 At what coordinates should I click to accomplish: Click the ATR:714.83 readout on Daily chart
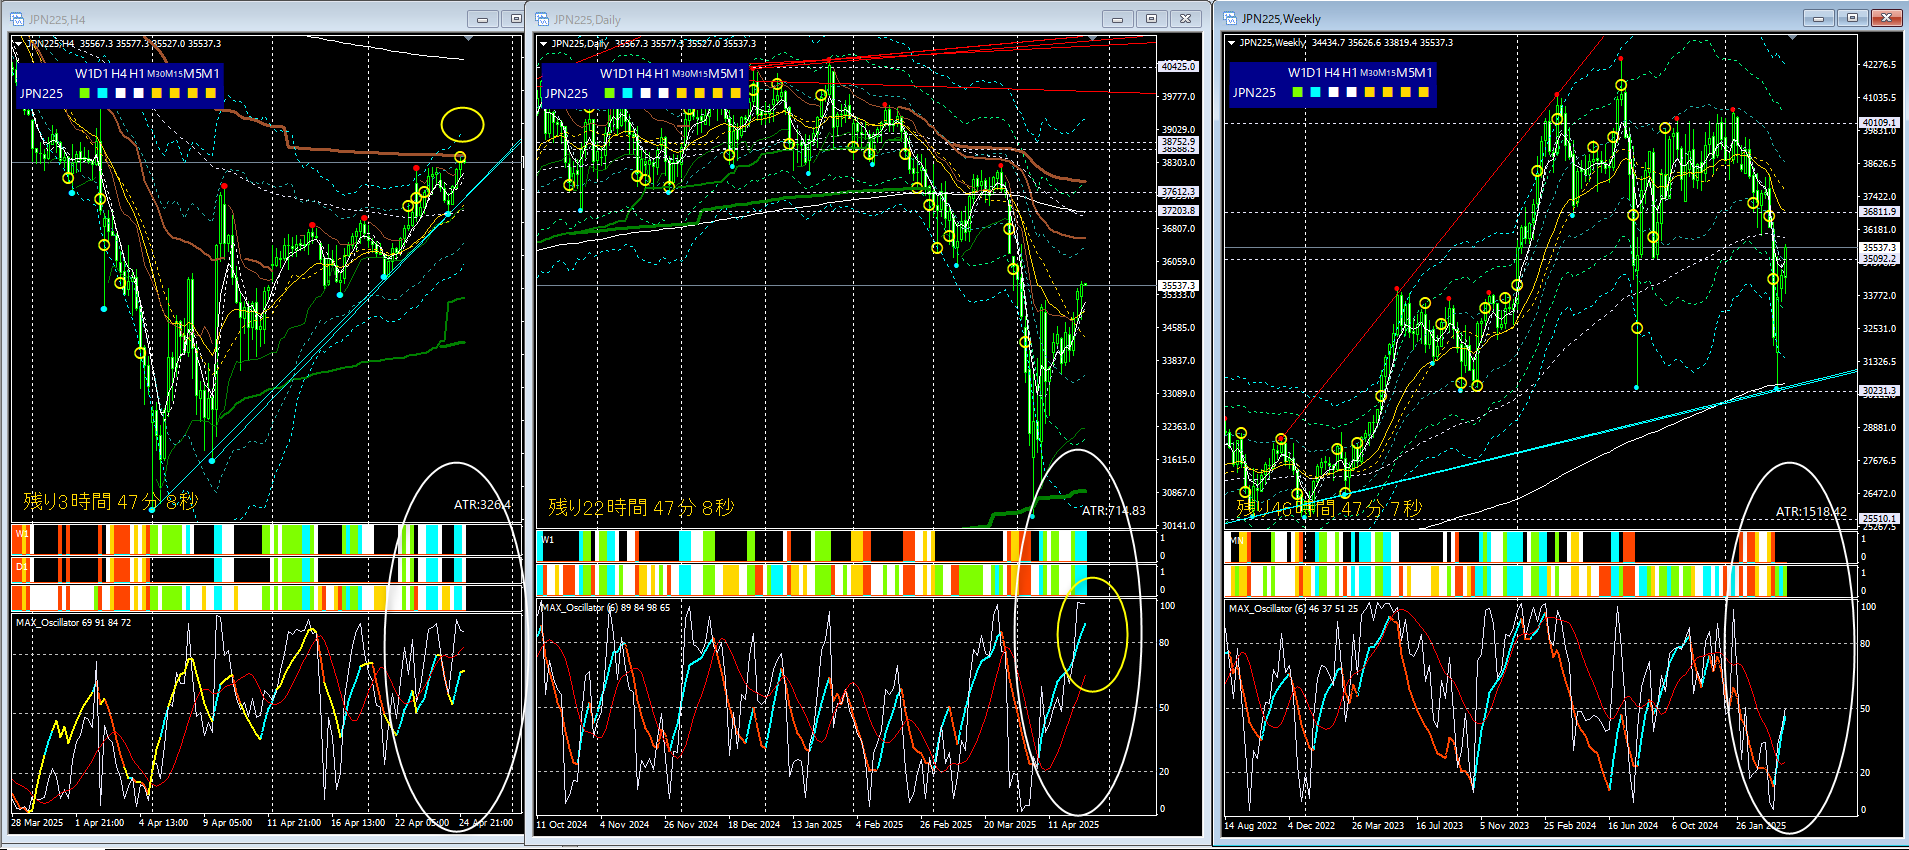[x=1113, y=510]
